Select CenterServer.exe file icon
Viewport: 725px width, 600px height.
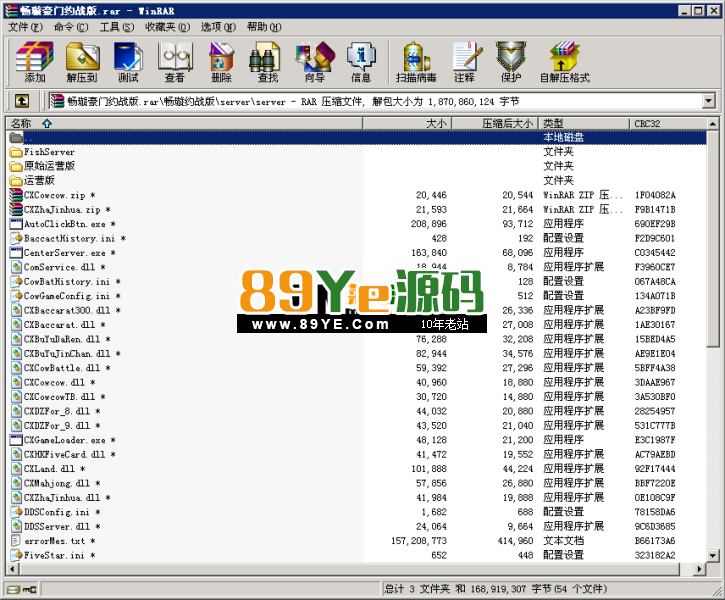16,252
